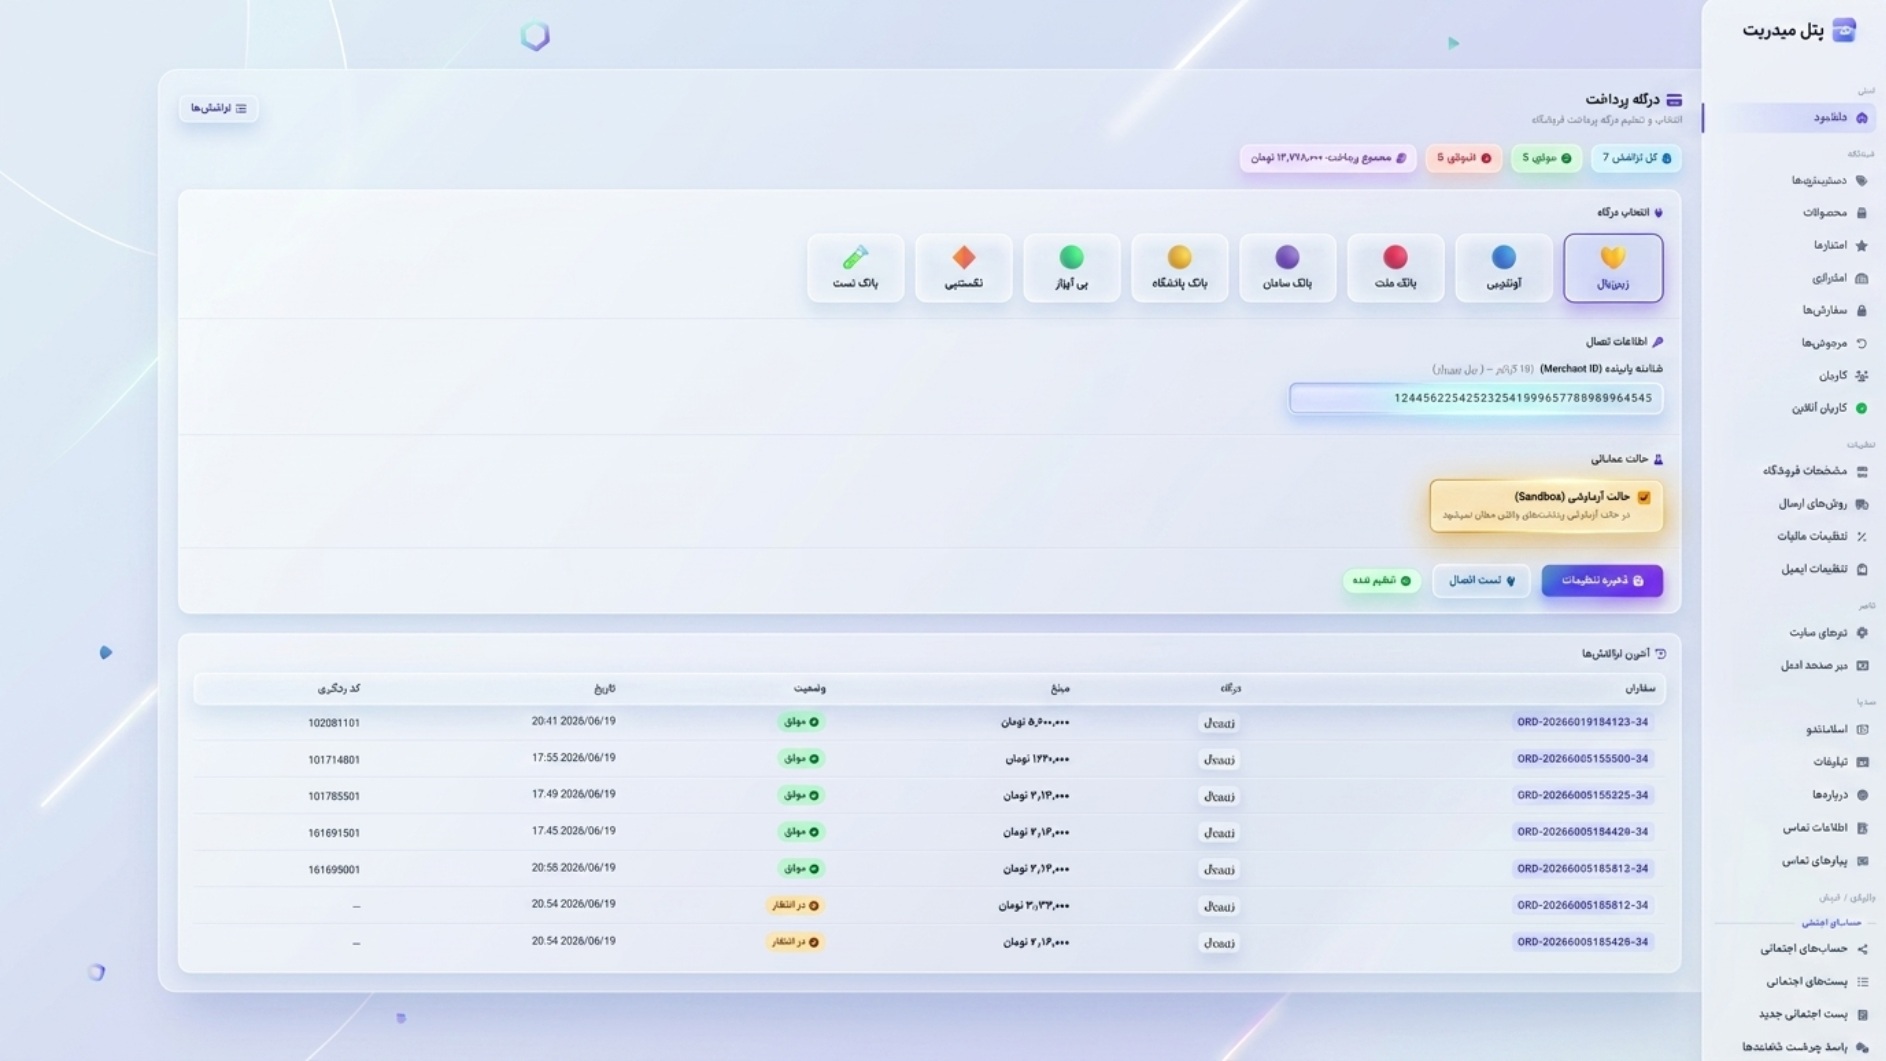Click tracking code 102081101

pyautogui.click(x=334, y=723)
